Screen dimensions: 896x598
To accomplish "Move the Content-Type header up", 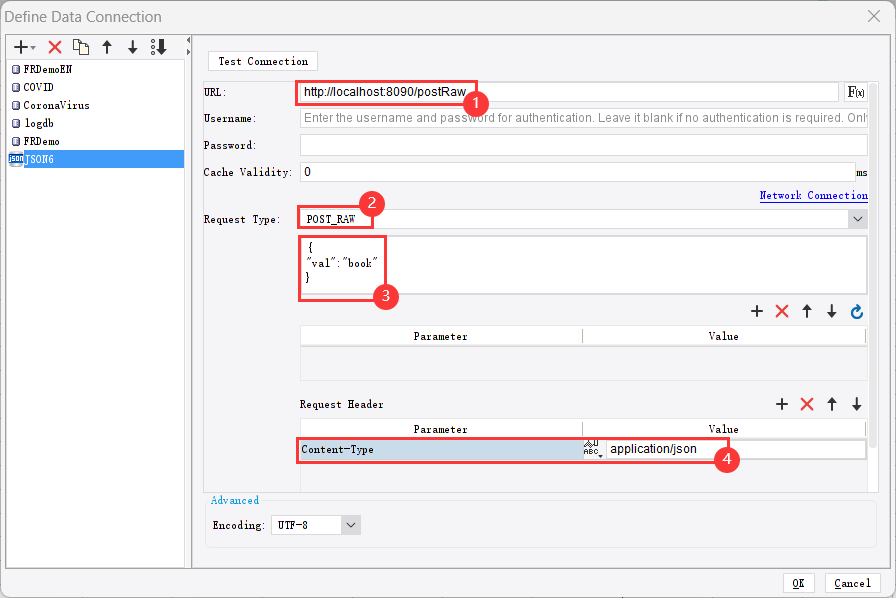I will click(x=832, y=404).
